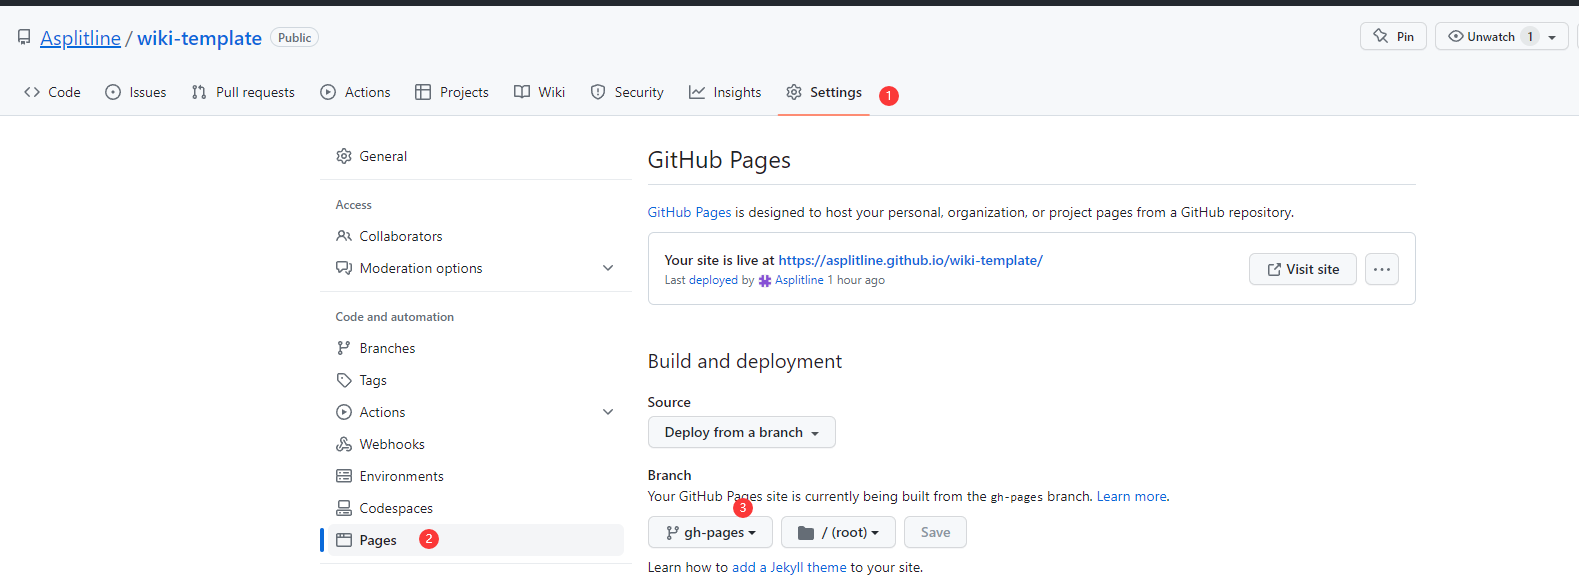
Task: Open General settings in sidebar
Action: 476,156
